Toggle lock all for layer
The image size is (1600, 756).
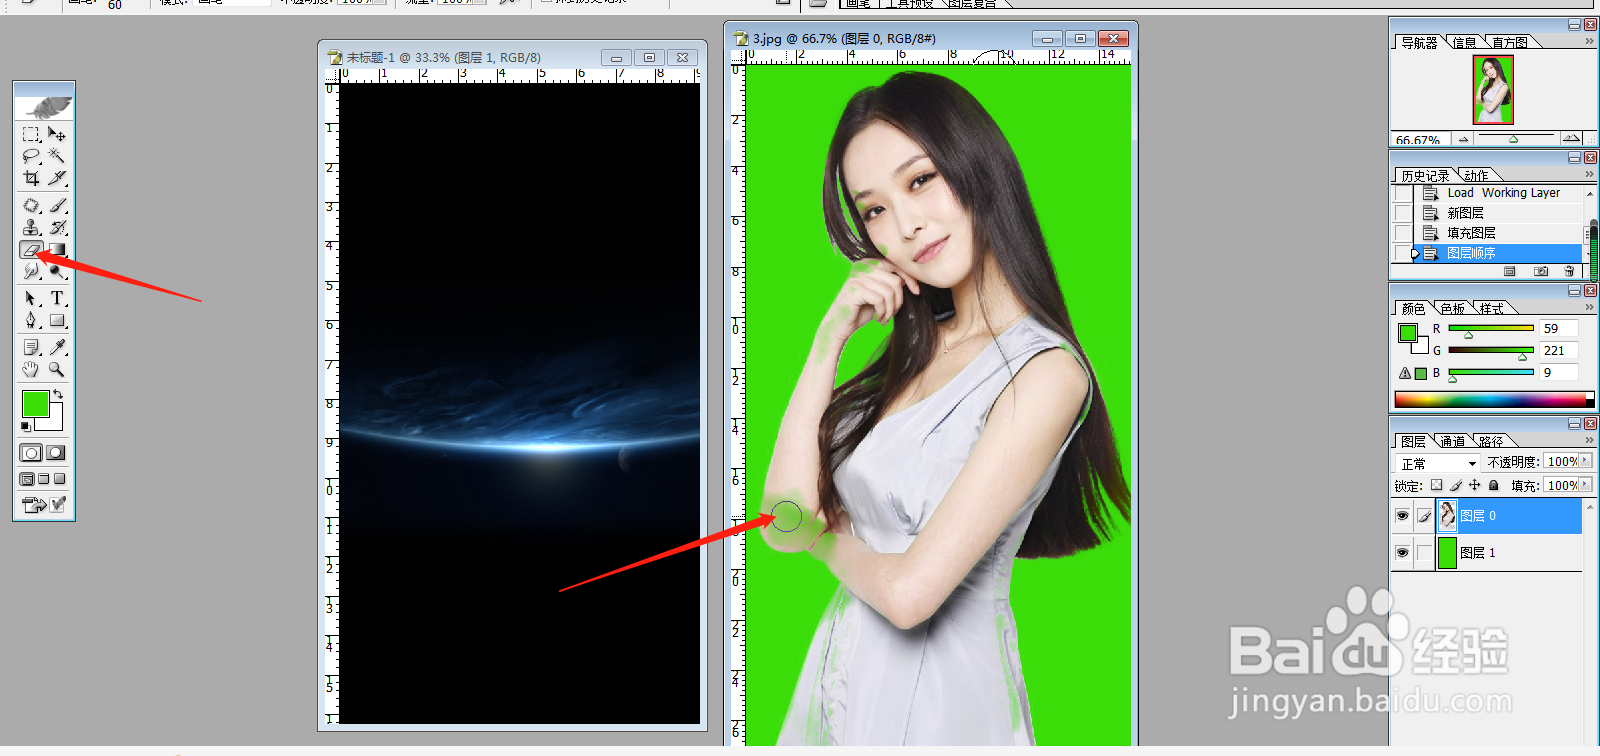click(x=1494, y=485)
